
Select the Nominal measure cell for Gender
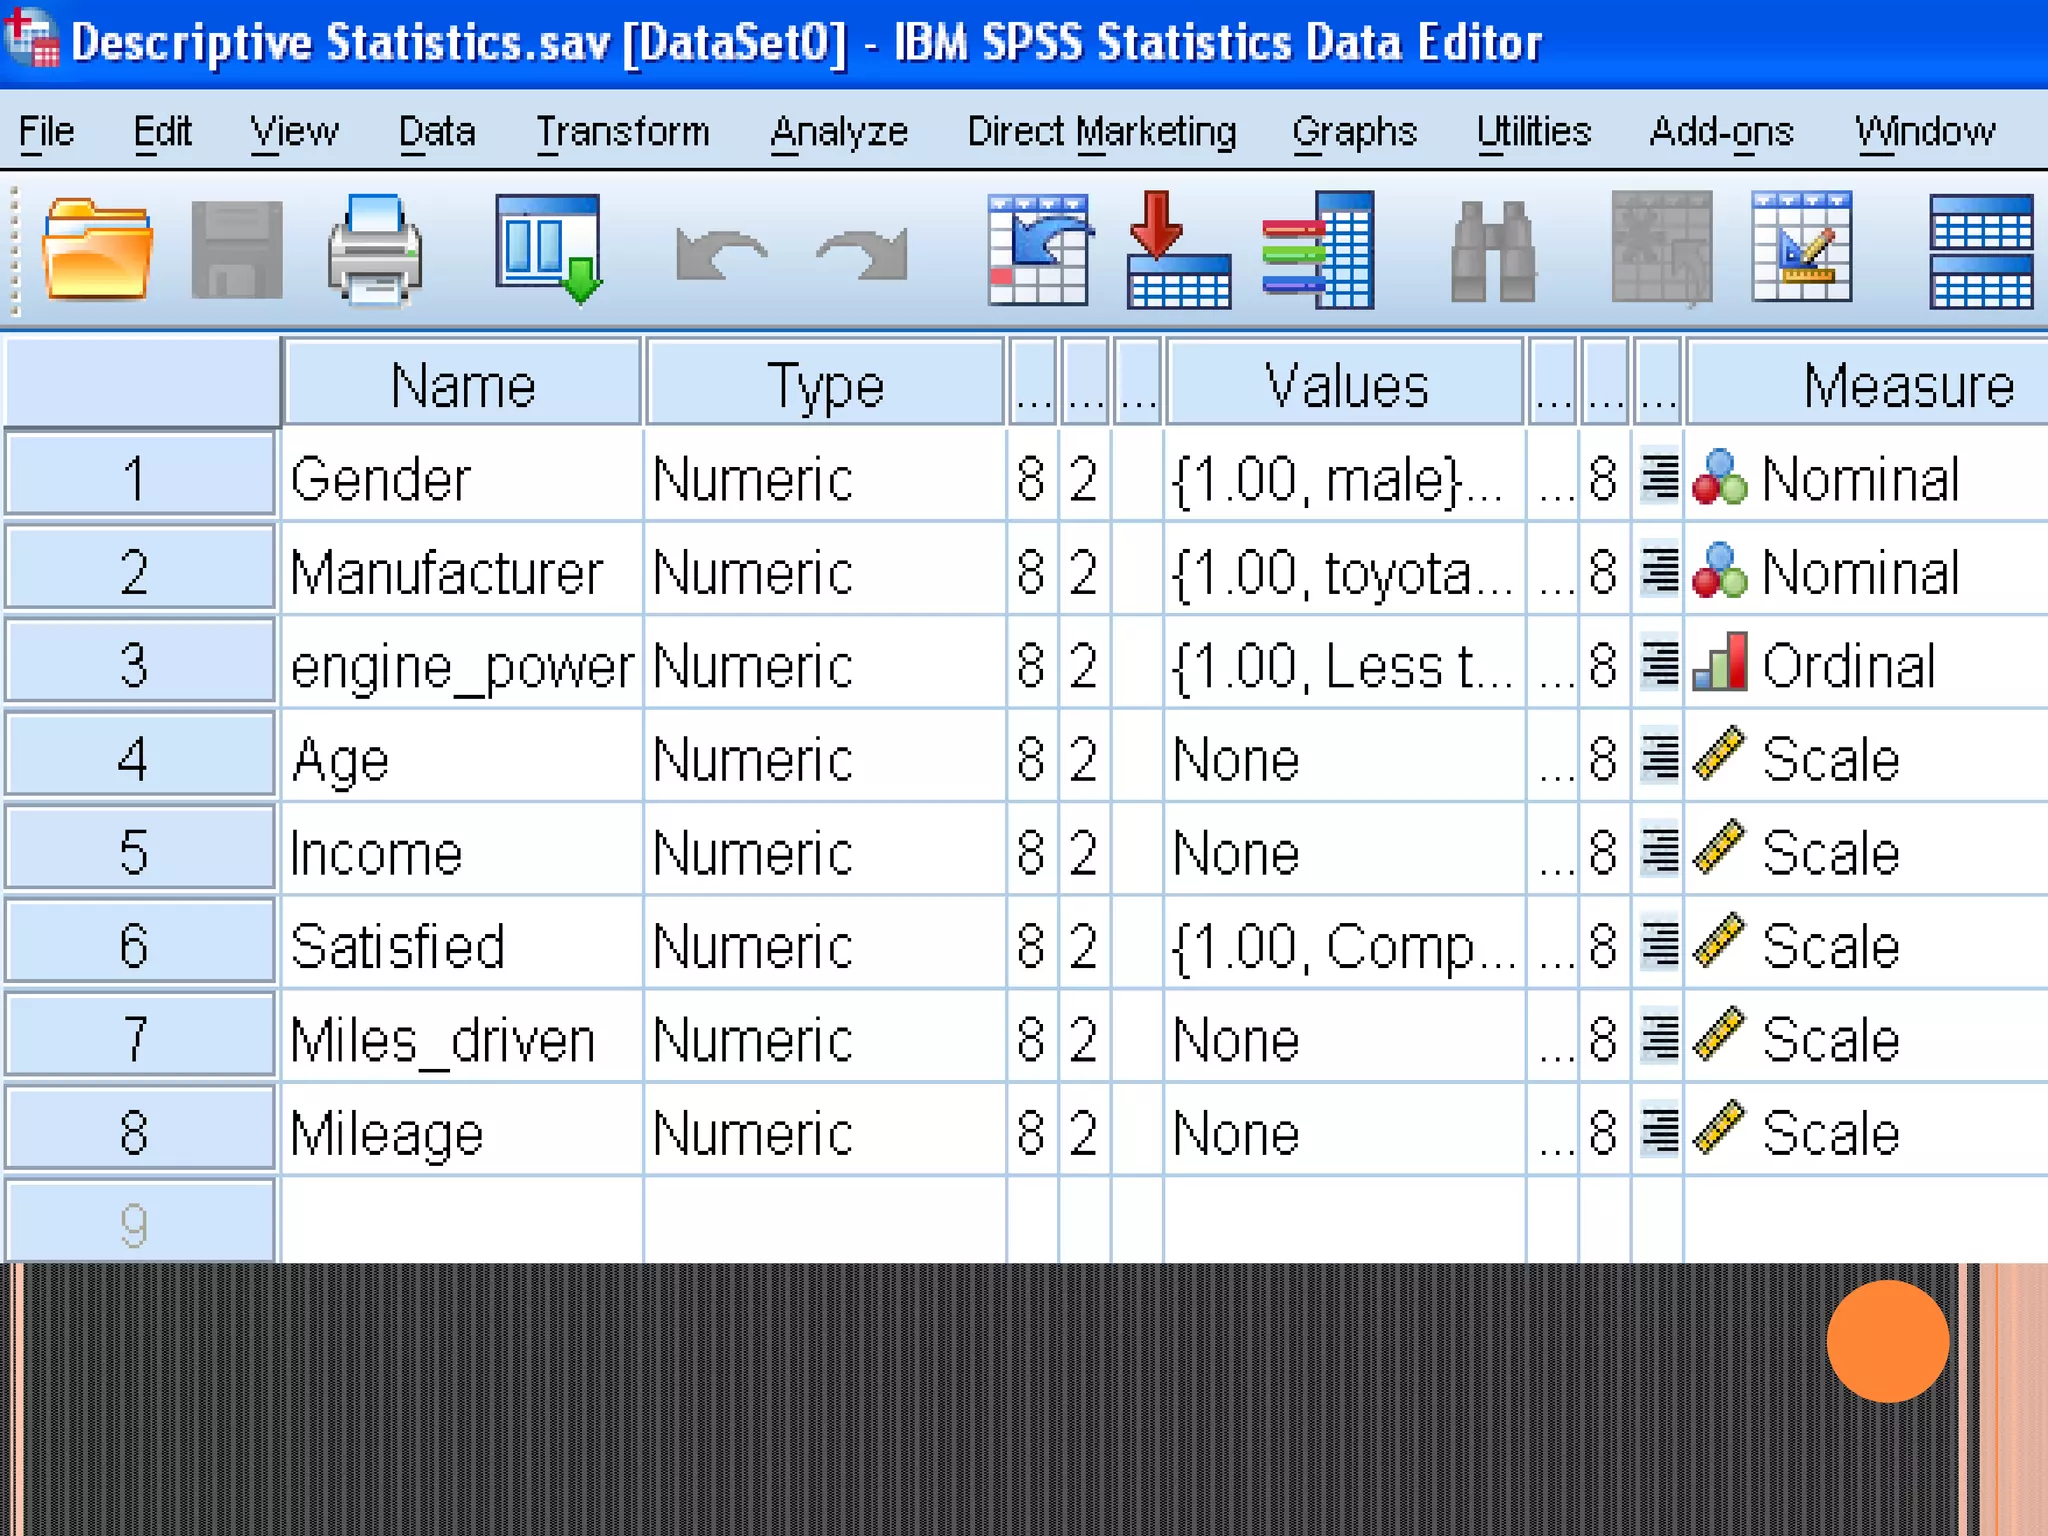coord(1860,479)
